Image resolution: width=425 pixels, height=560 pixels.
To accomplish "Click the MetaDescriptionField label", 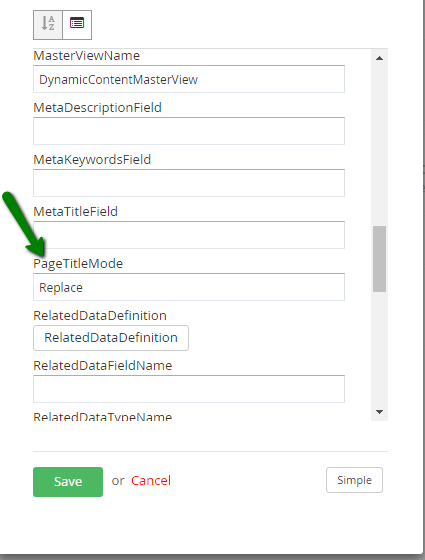I will (x=98, y=108).
